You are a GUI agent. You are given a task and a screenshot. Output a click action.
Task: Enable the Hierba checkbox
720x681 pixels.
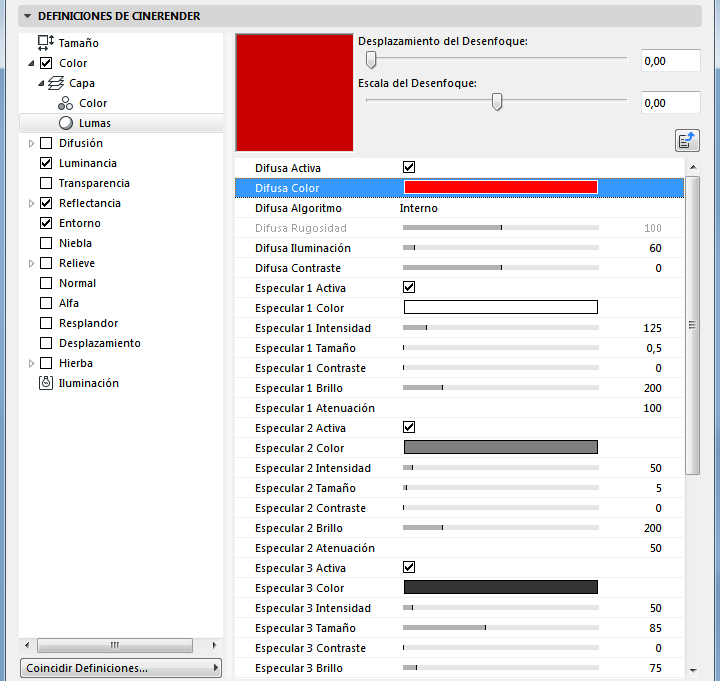pos(46,363)
